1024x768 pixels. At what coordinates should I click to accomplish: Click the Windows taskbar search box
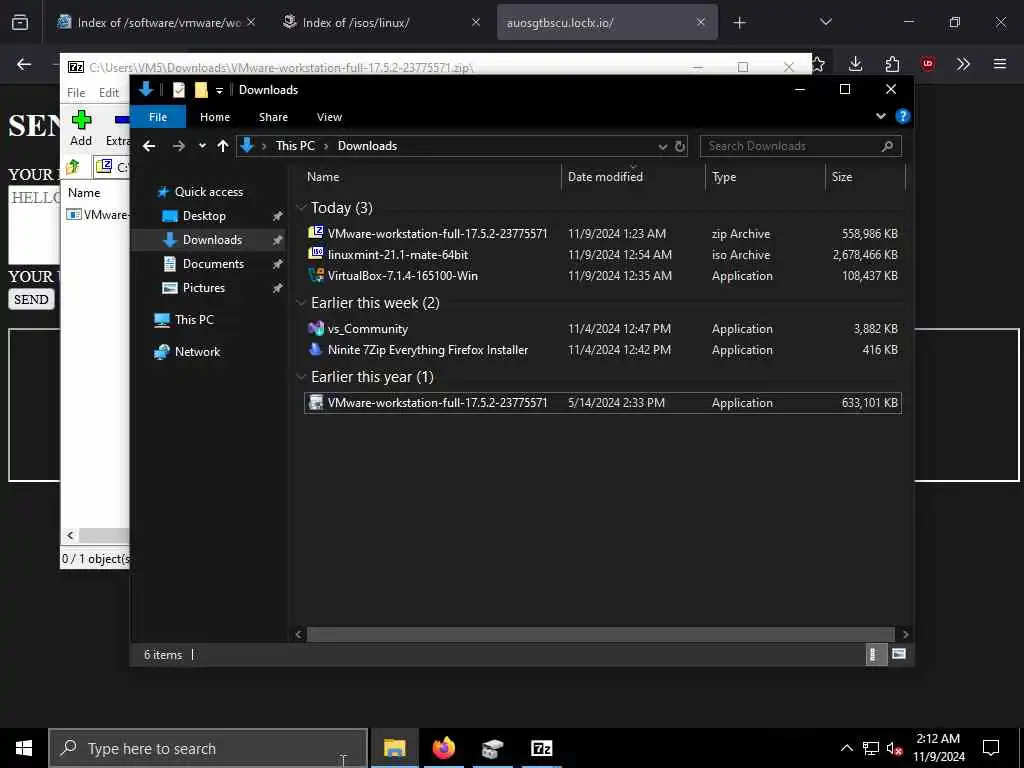[208, 748]
